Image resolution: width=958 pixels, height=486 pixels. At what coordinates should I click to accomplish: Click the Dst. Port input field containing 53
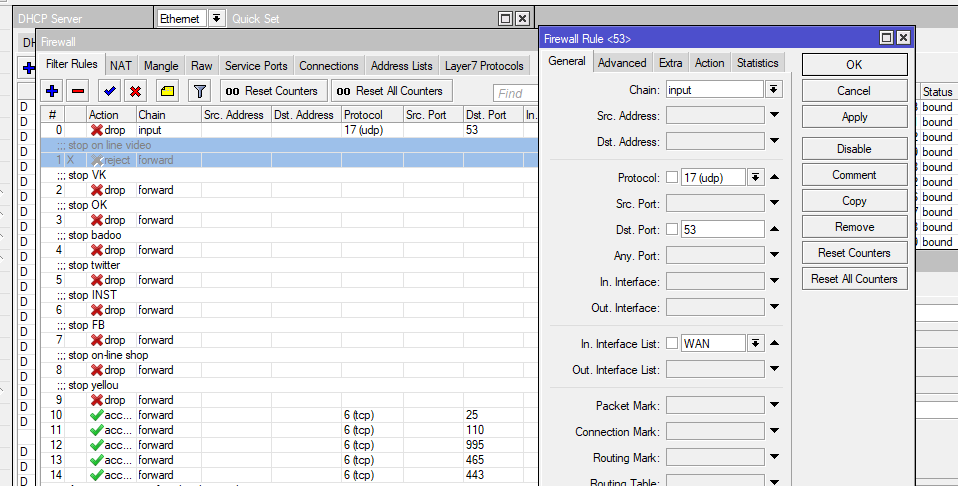pos(722,229)
